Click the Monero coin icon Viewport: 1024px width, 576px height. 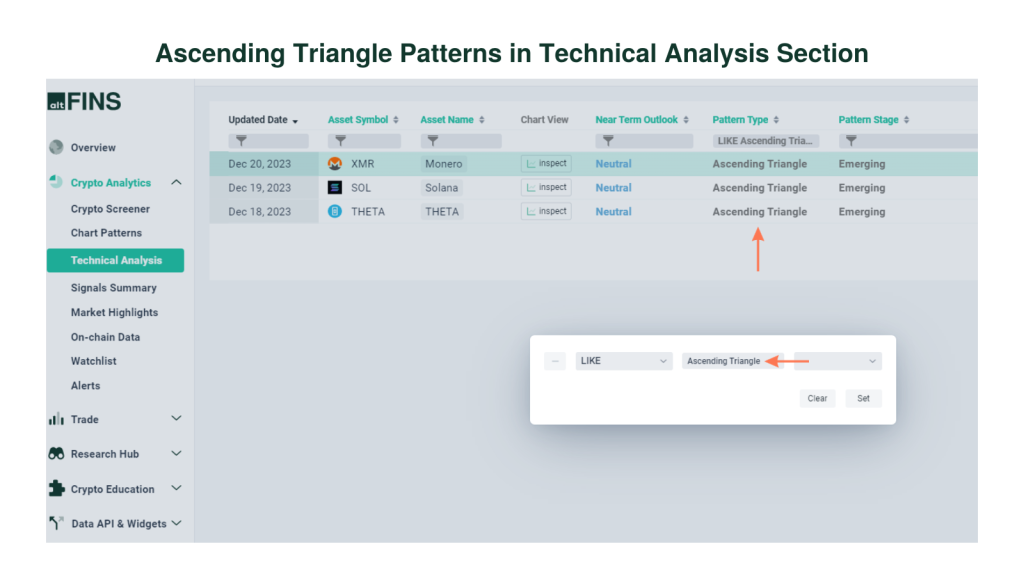point(335,163)
